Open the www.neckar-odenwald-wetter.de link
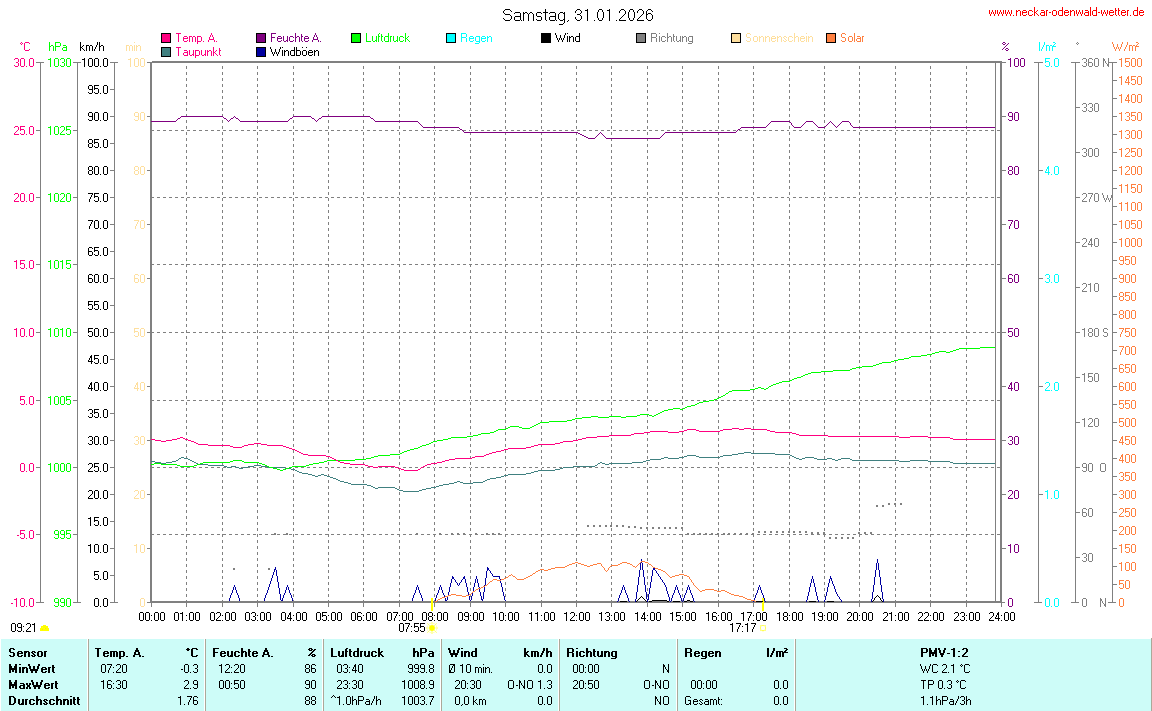This screenshot has width=1152, height=711. [x=1066, y=12]
